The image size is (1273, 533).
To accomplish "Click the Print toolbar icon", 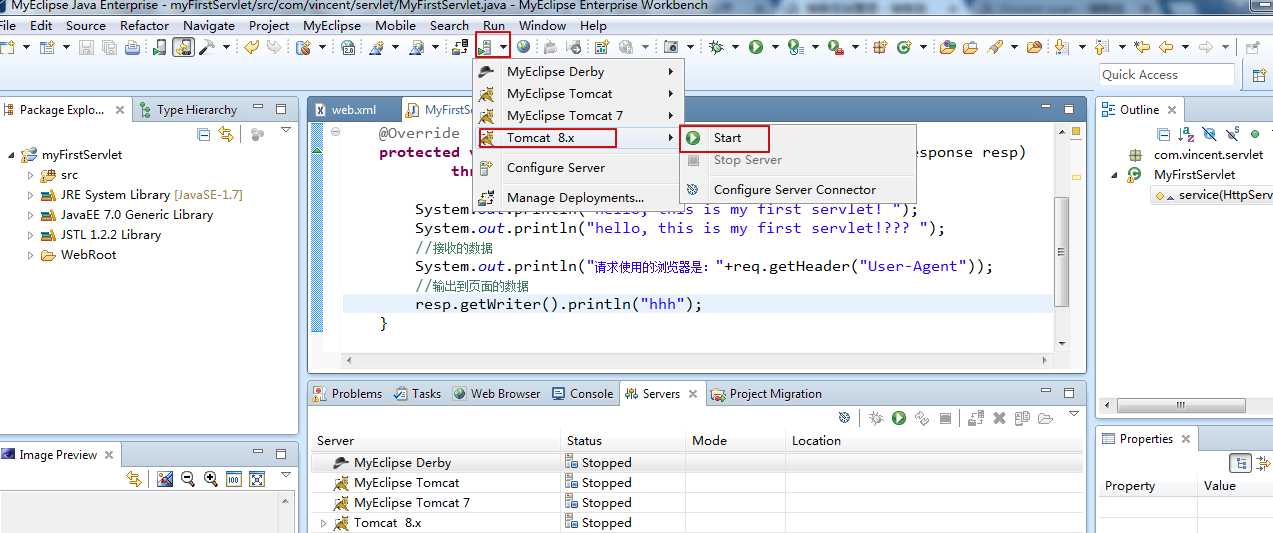I will click(x=132, y=47).
